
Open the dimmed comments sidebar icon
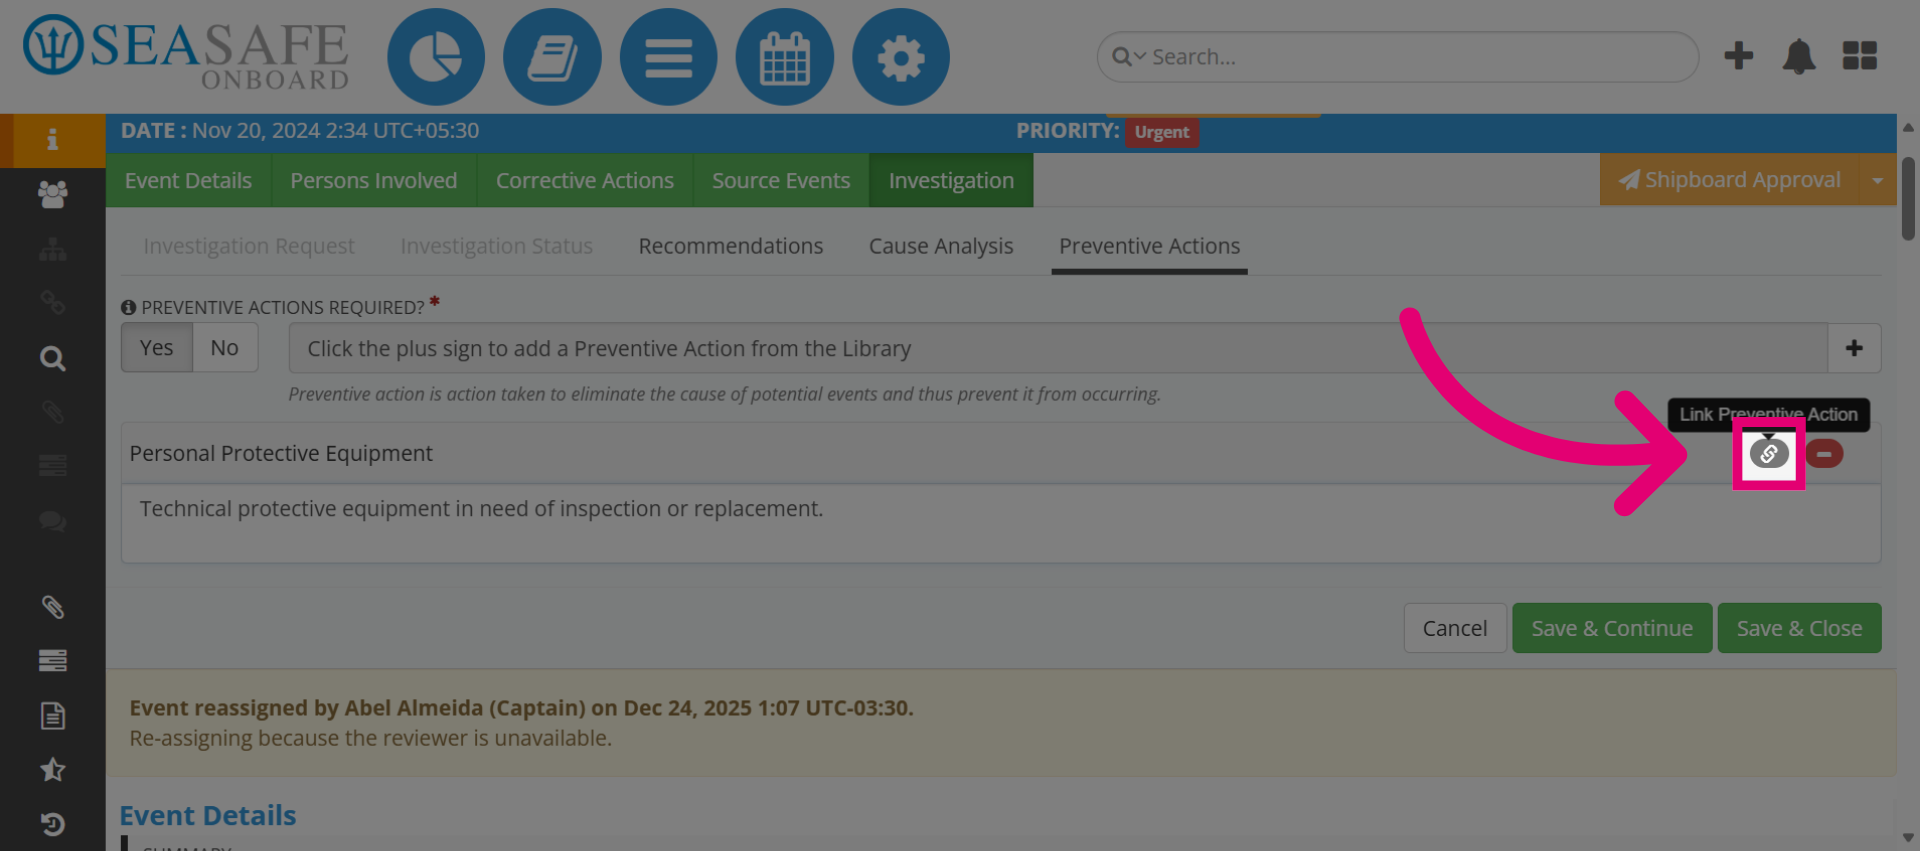[52, 521]
